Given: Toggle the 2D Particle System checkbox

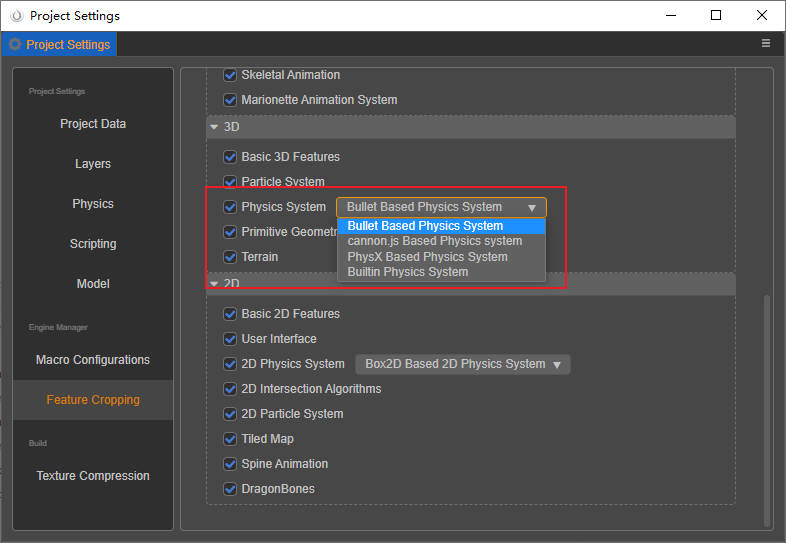Looking at the screenshot, I should point(230,414).
